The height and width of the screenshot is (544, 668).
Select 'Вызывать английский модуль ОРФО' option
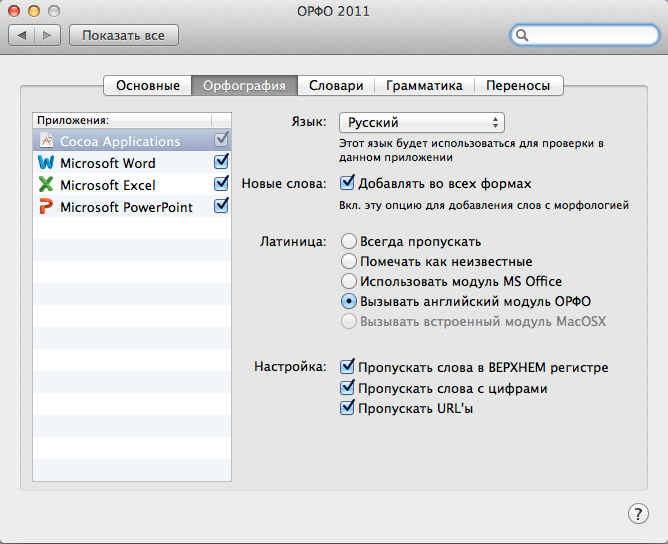coord(348,301)
